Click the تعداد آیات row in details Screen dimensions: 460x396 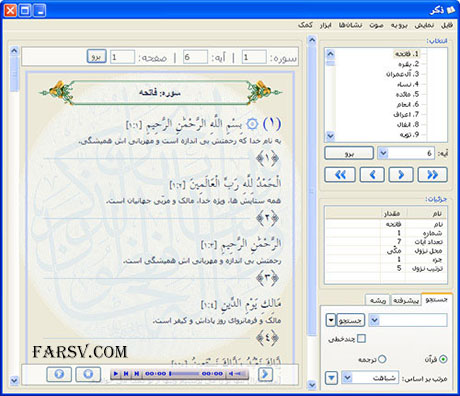[386, 242]
